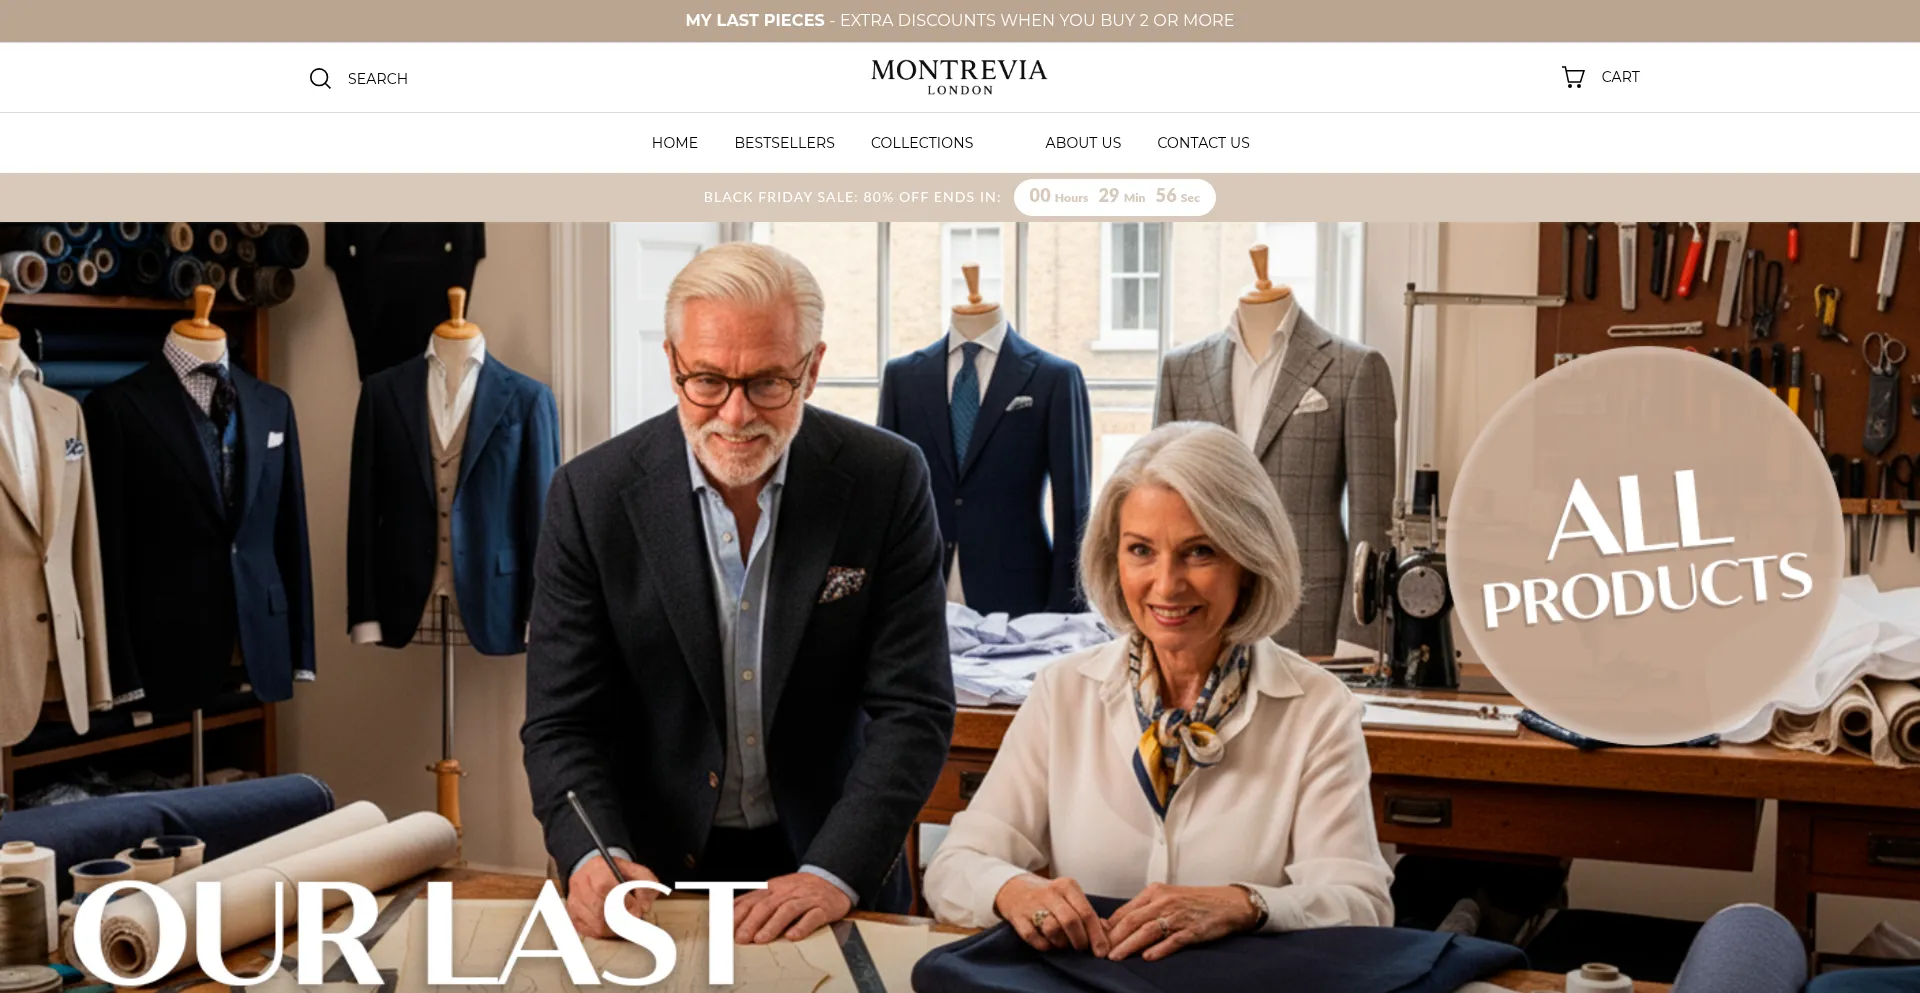Click the Black Friday sale banner text

point(852,197)
